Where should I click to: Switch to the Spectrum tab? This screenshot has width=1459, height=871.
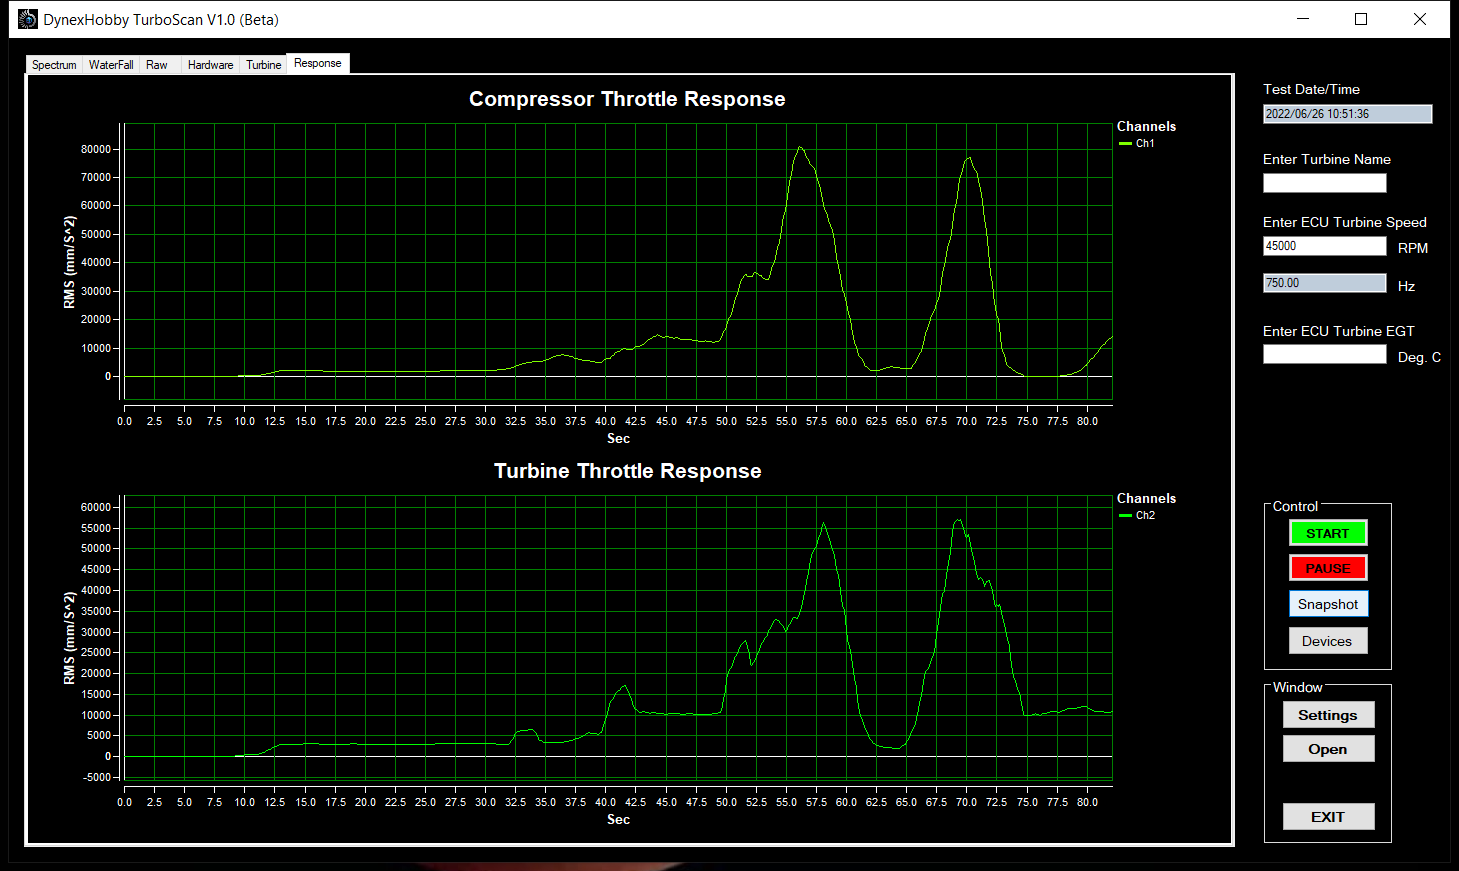pos(54,65)
